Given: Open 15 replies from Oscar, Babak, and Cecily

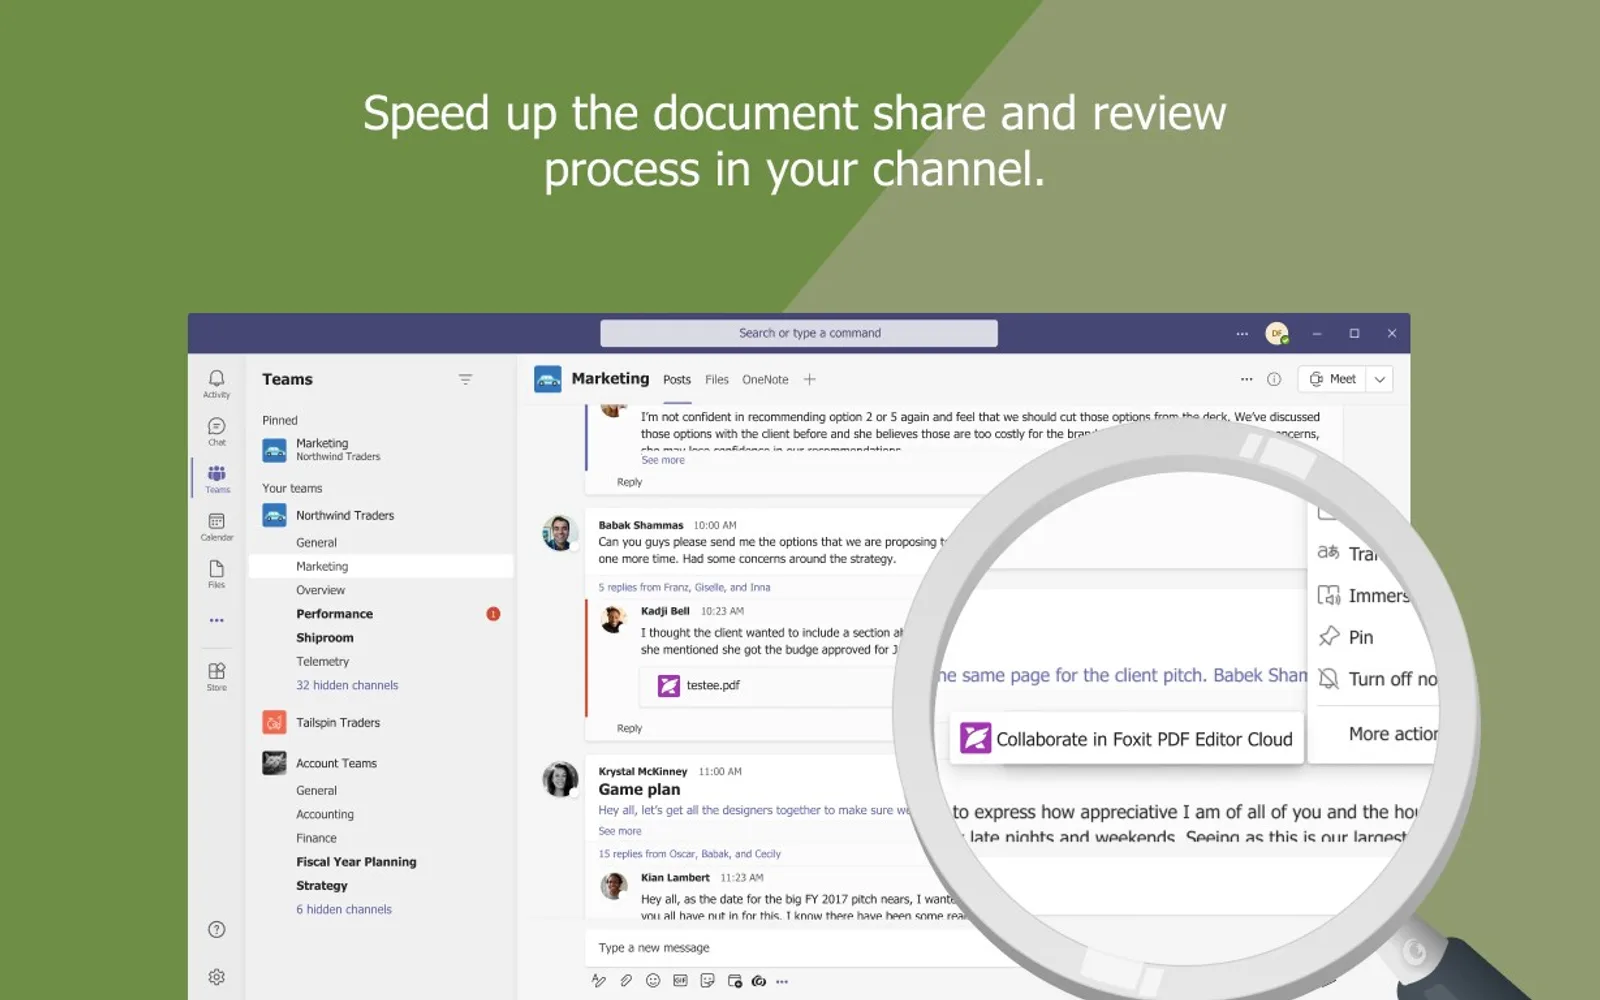Looking at the screenshot, I should [690, 854].
